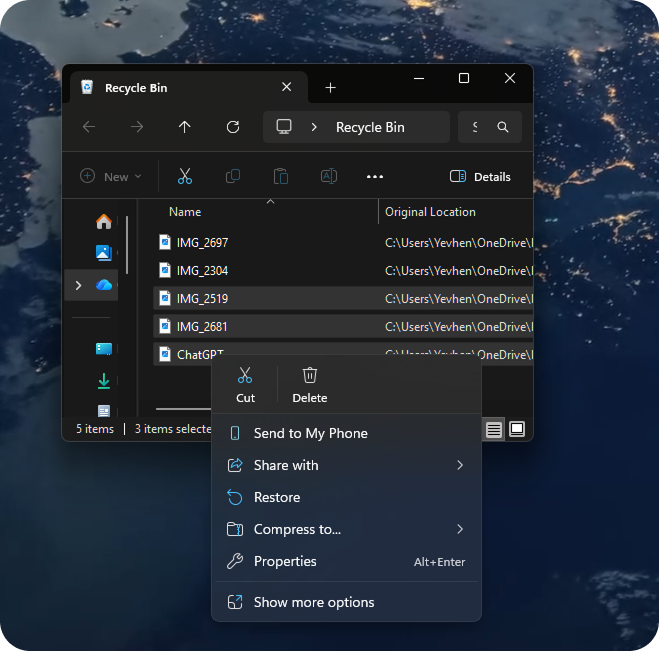Open Gallery from the sidebar
Image resolution: width=659 pixels, height=651 pixels.
tap(104, 252)
